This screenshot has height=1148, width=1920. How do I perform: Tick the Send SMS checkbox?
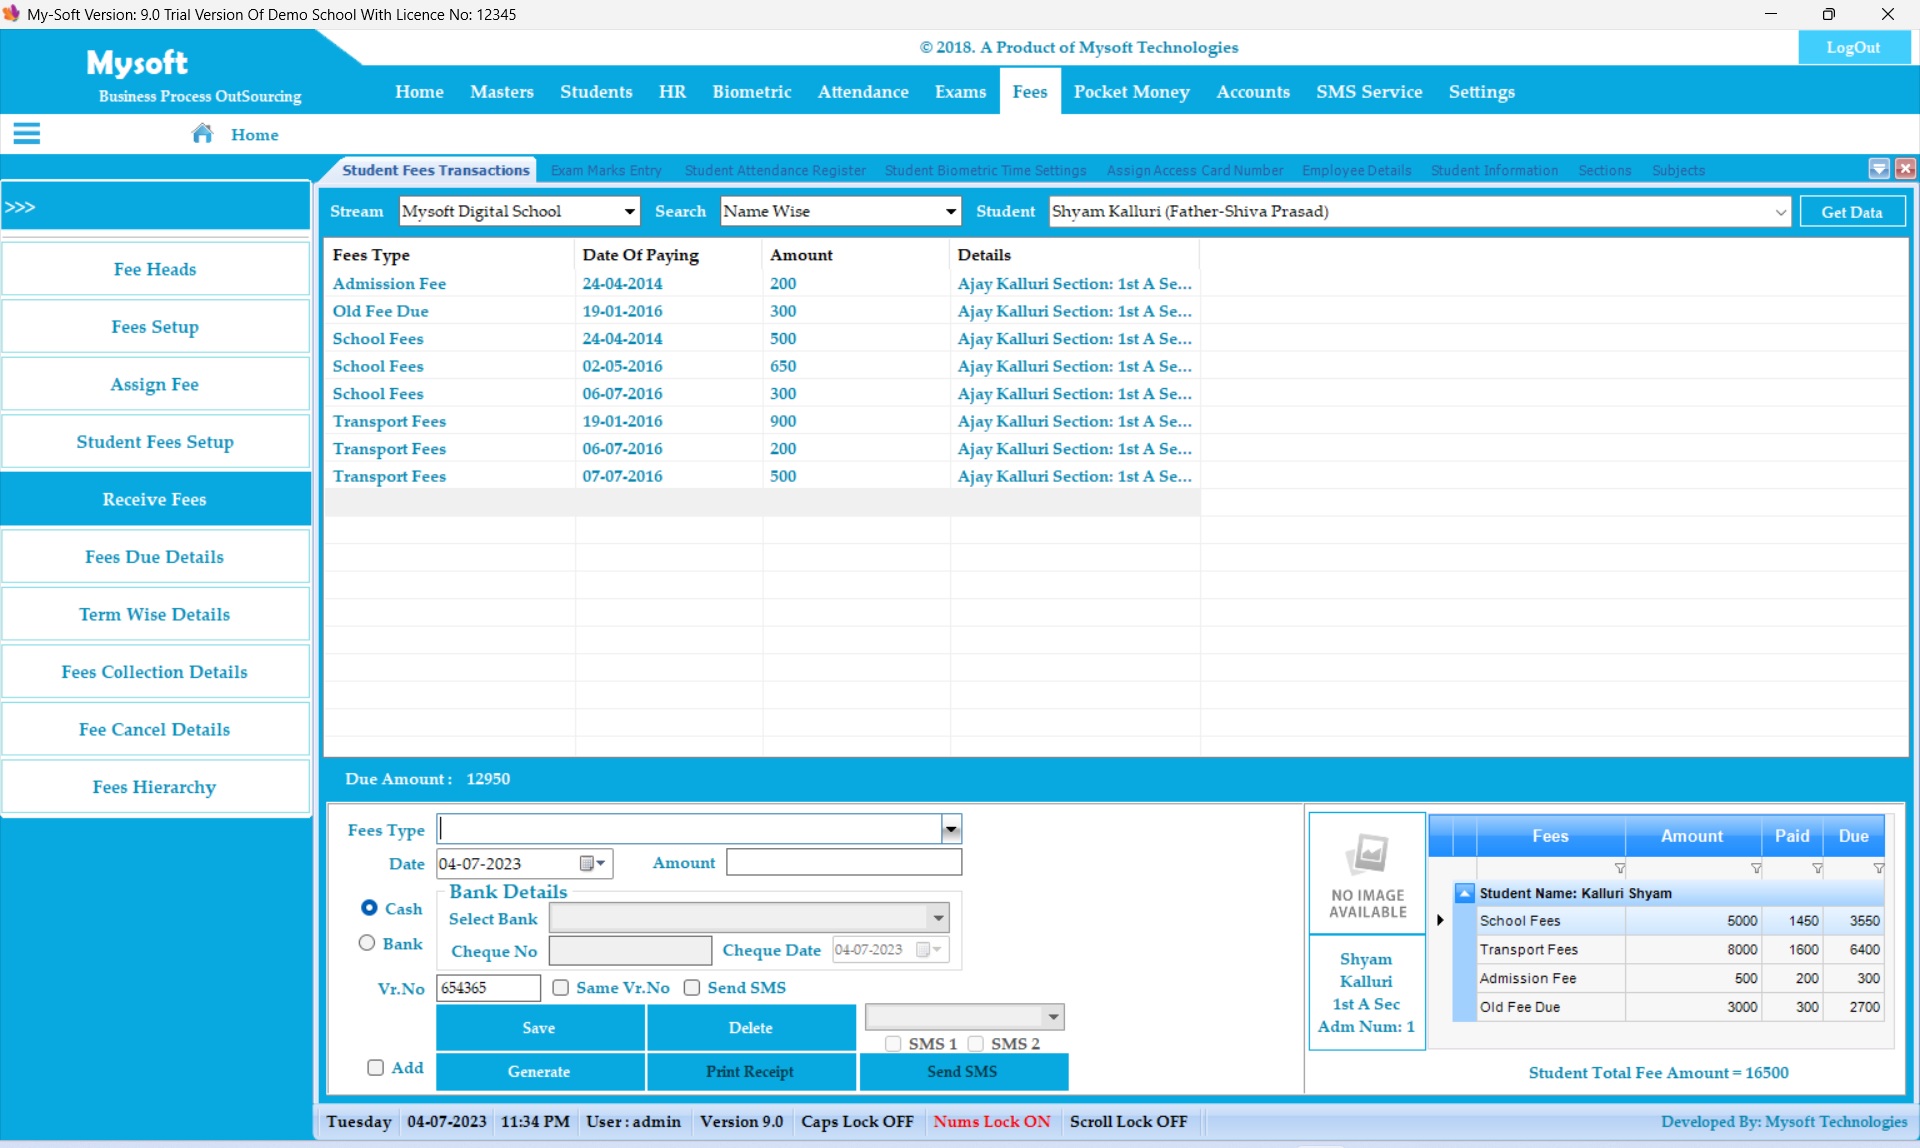[692, 987]
